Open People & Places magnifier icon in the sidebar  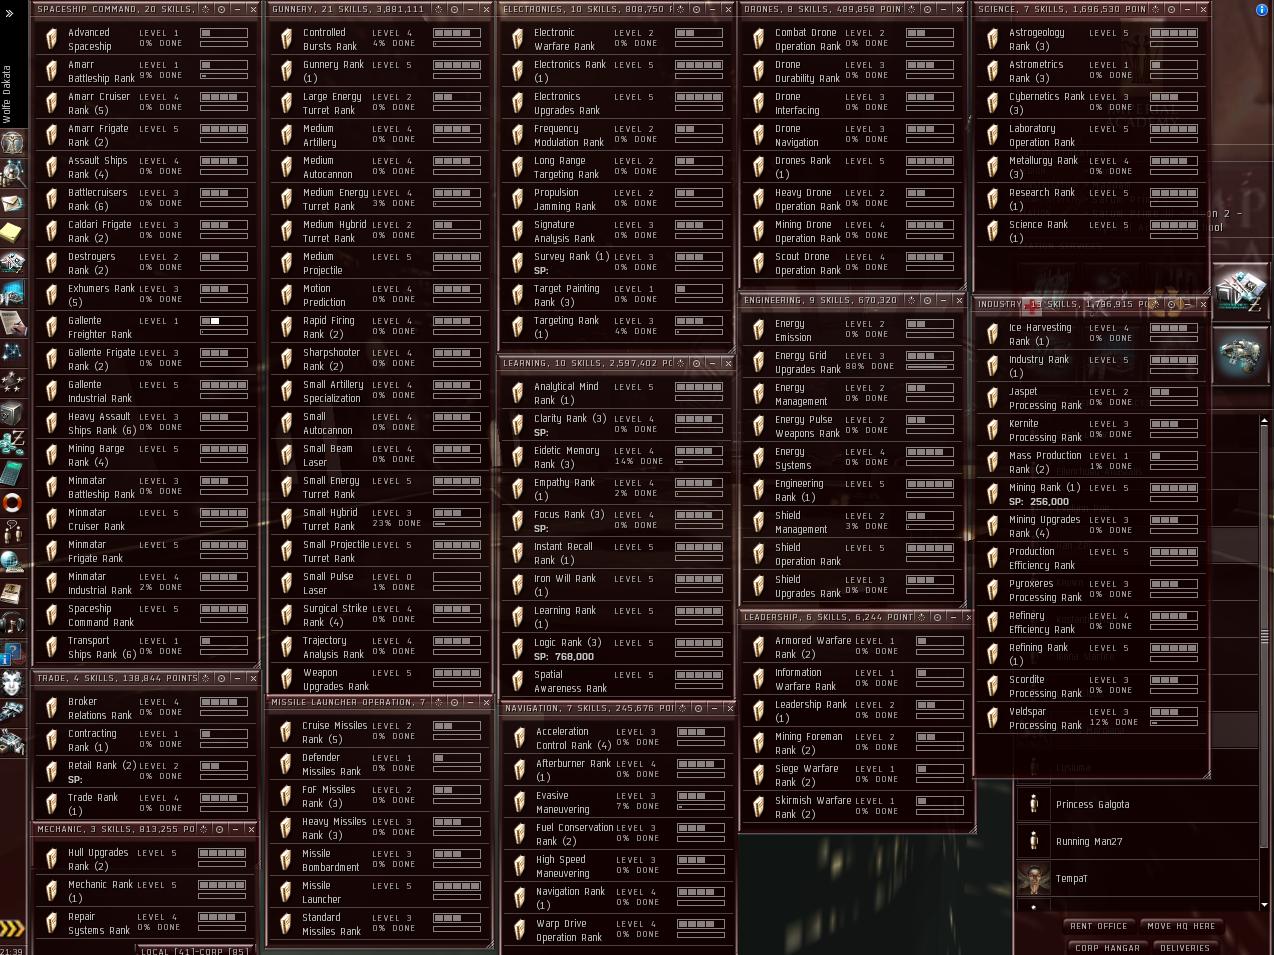point(12,173)
